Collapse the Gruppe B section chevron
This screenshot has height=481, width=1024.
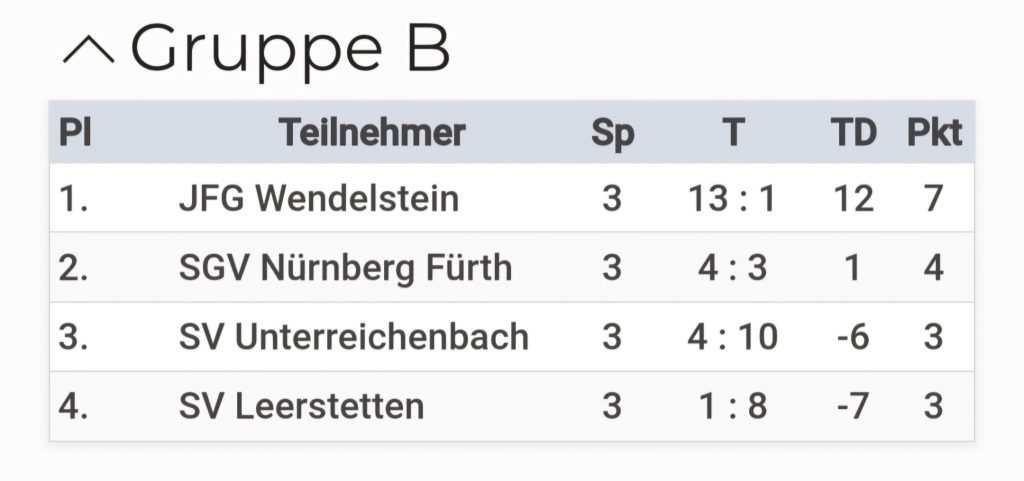88,51
